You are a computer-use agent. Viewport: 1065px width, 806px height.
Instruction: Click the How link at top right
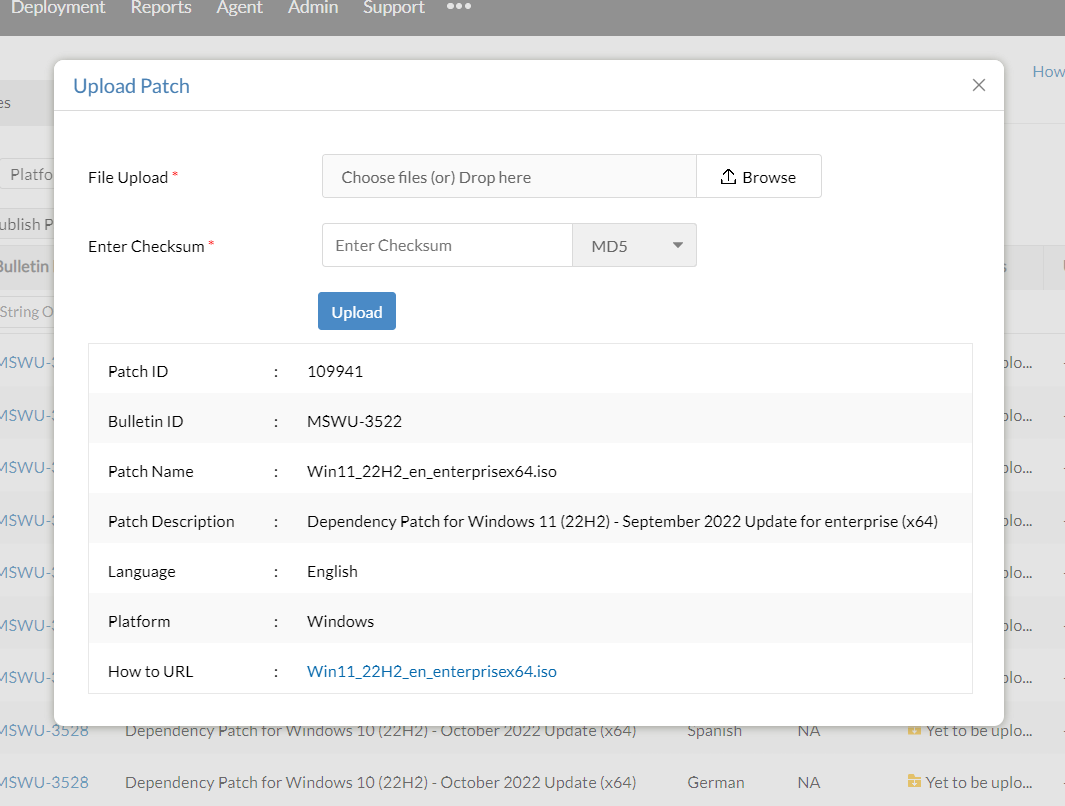click(1048, 71)
